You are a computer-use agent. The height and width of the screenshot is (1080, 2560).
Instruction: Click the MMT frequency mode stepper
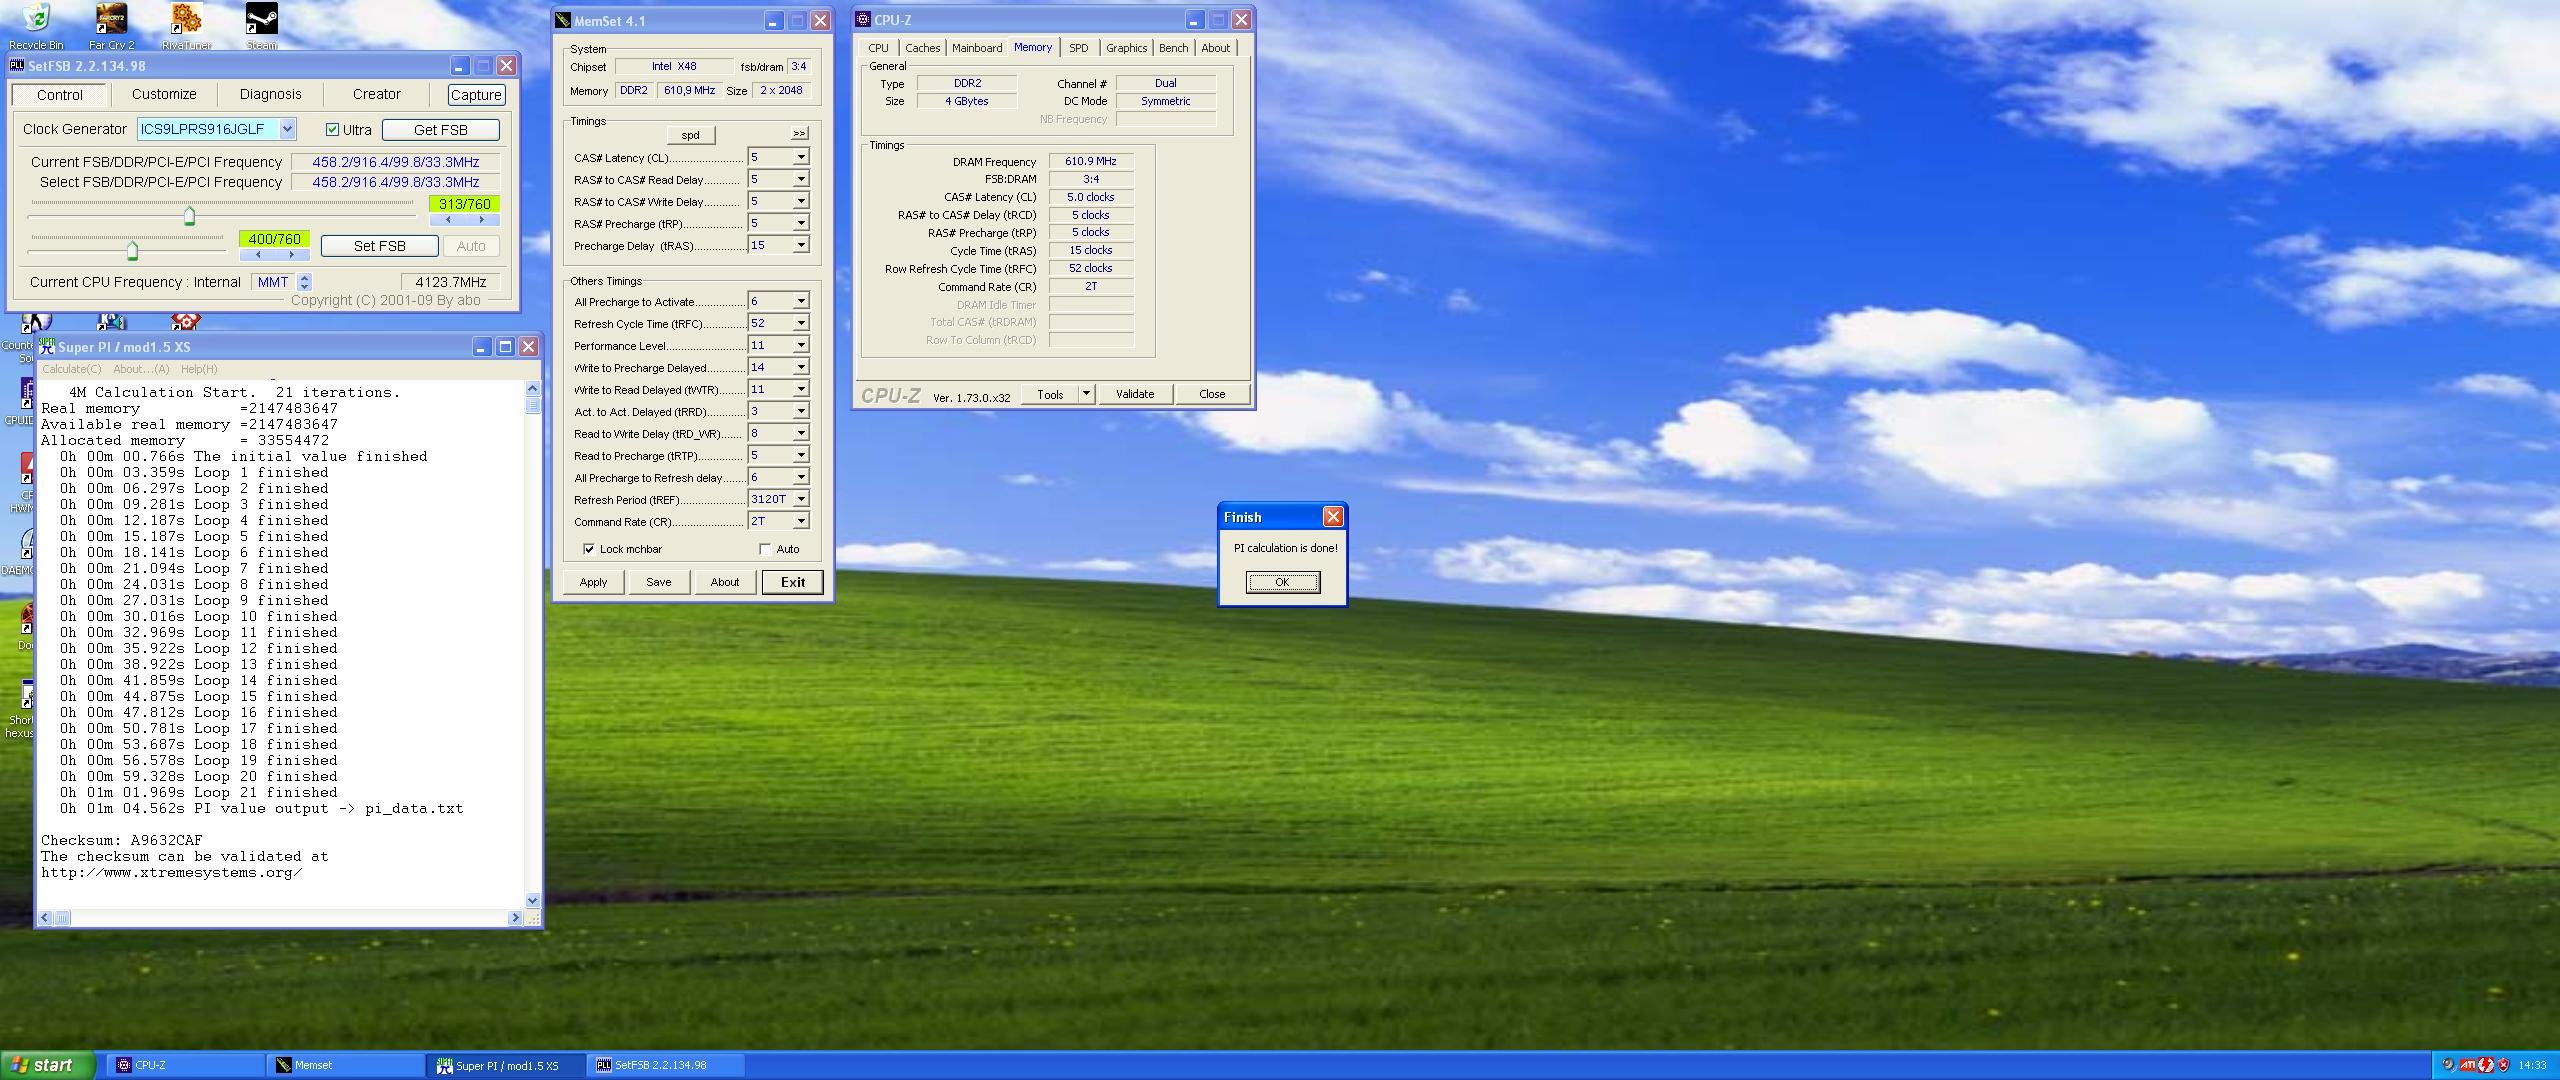point(305,282)
